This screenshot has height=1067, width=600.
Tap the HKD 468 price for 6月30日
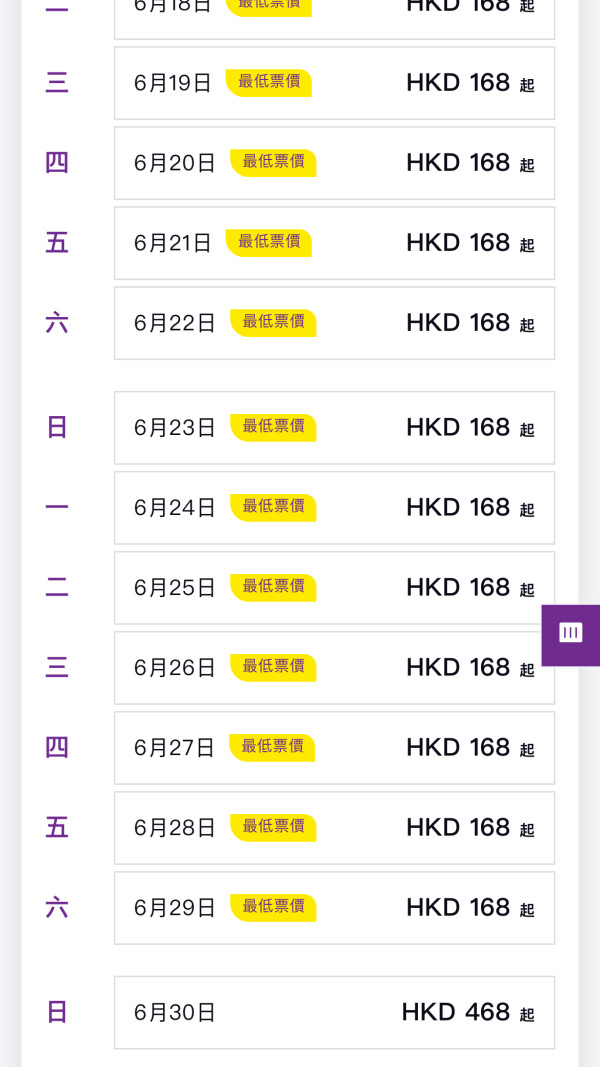pyautogui.click(x=456, y=1012)
